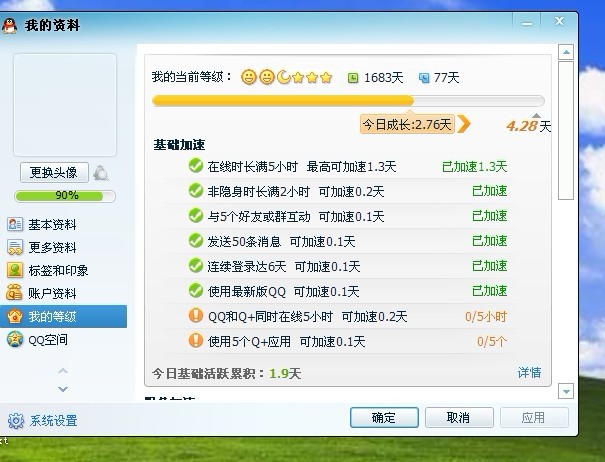The height and width of the screenshot is (462, 605).
Task: Click the 更换头像 button
Action: [x=54, y=173]
